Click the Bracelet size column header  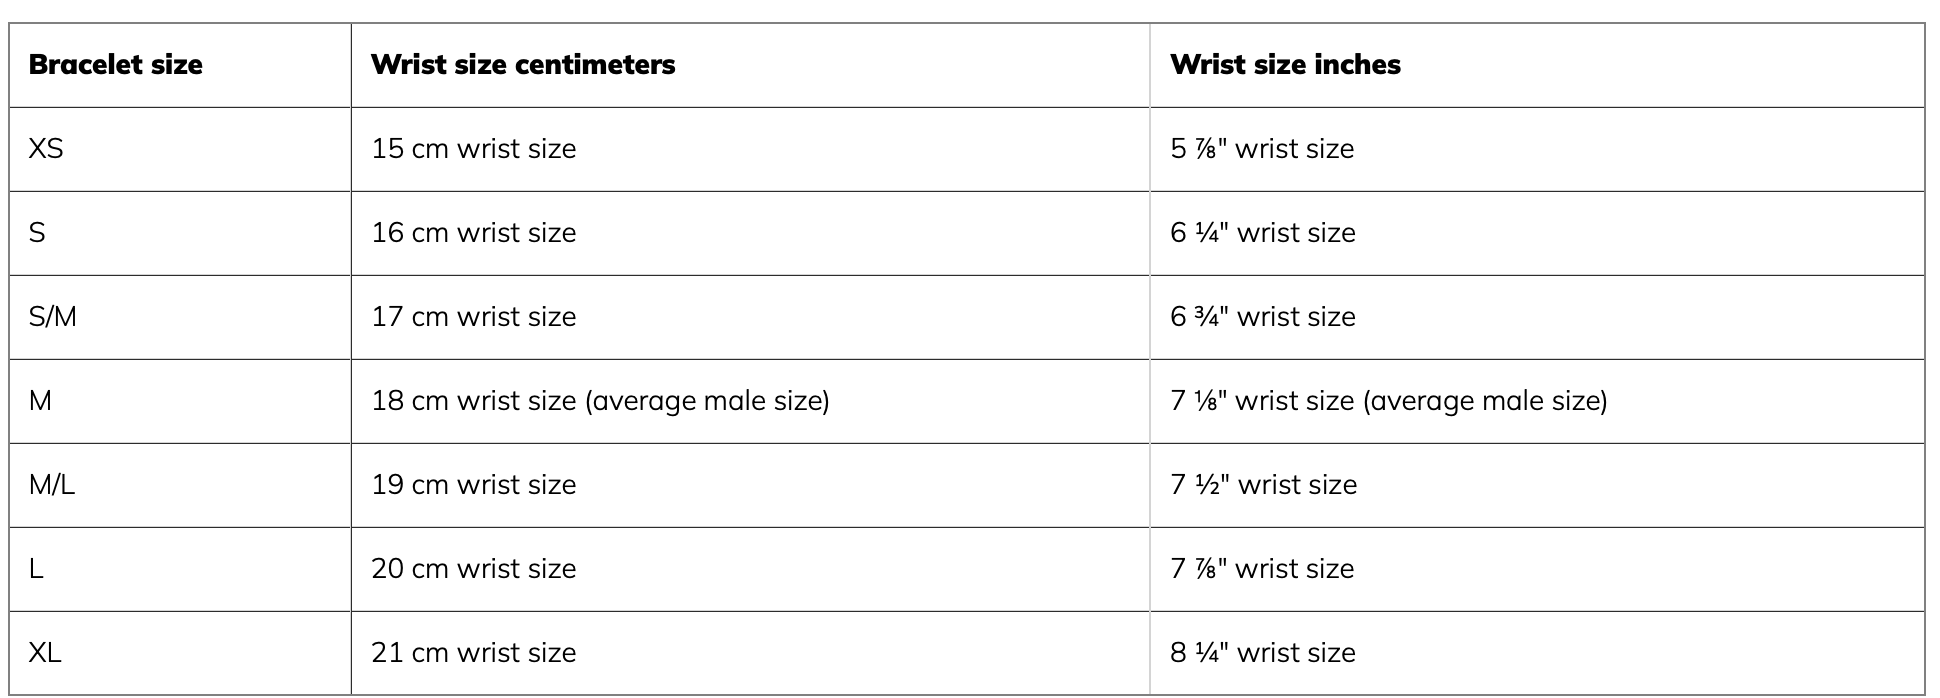click(x=116, y=65)
